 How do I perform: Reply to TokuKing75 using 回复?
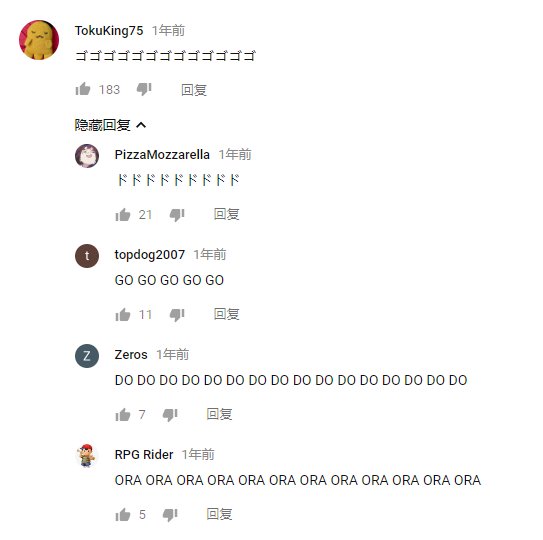(x=194, y=90)
